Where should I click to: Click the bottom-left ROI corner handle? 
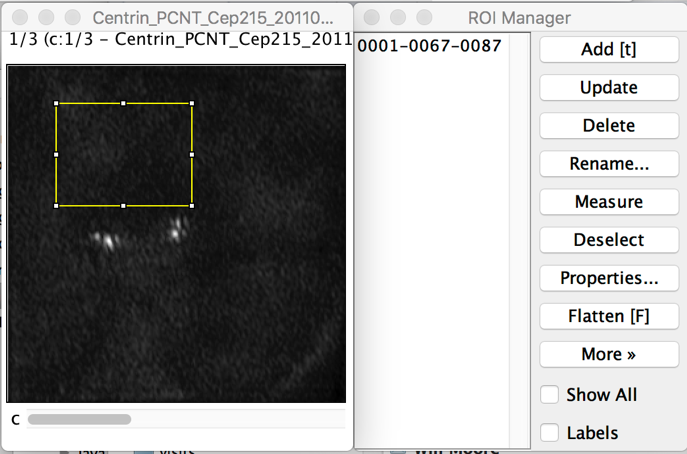pos(56,206)
